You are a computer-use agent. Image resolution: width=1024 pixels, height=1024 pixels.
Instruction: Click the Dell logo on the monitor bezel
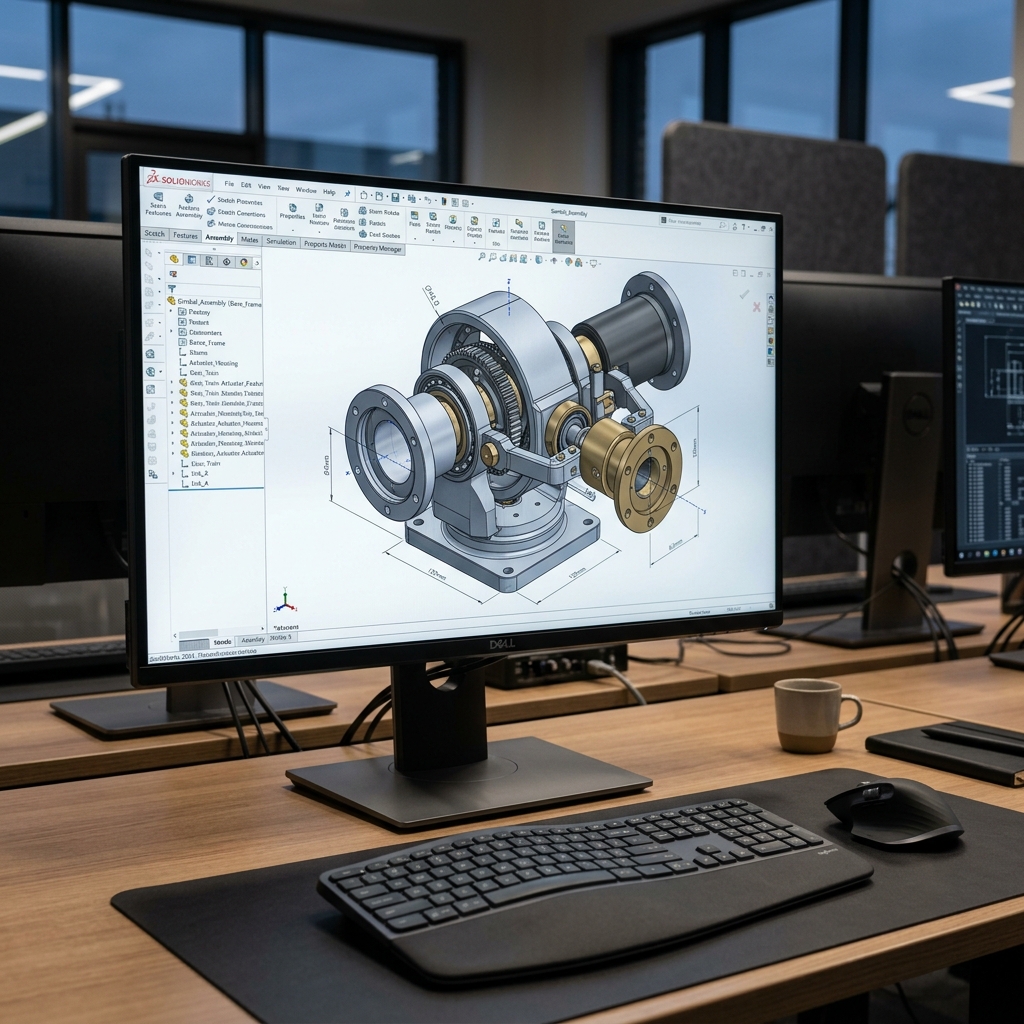point(502,643)
